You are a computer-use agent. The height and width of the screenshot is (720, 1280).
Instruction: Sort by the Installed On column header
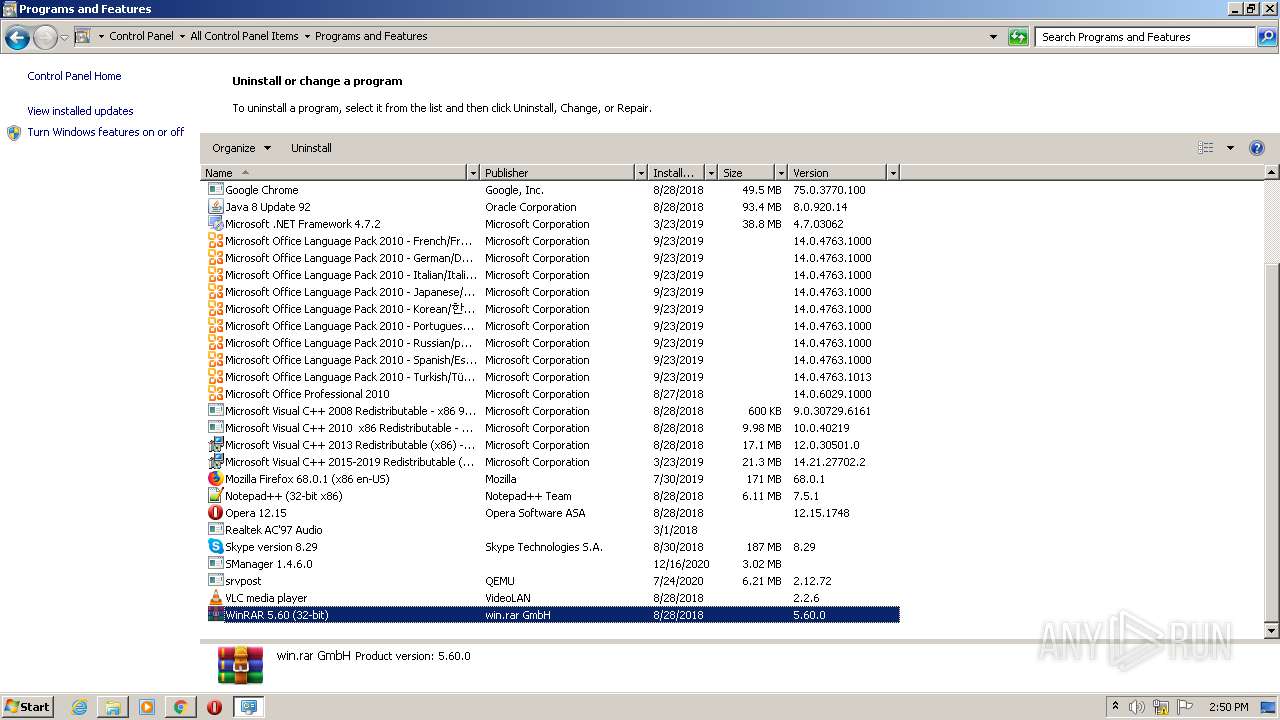point(677,173)
